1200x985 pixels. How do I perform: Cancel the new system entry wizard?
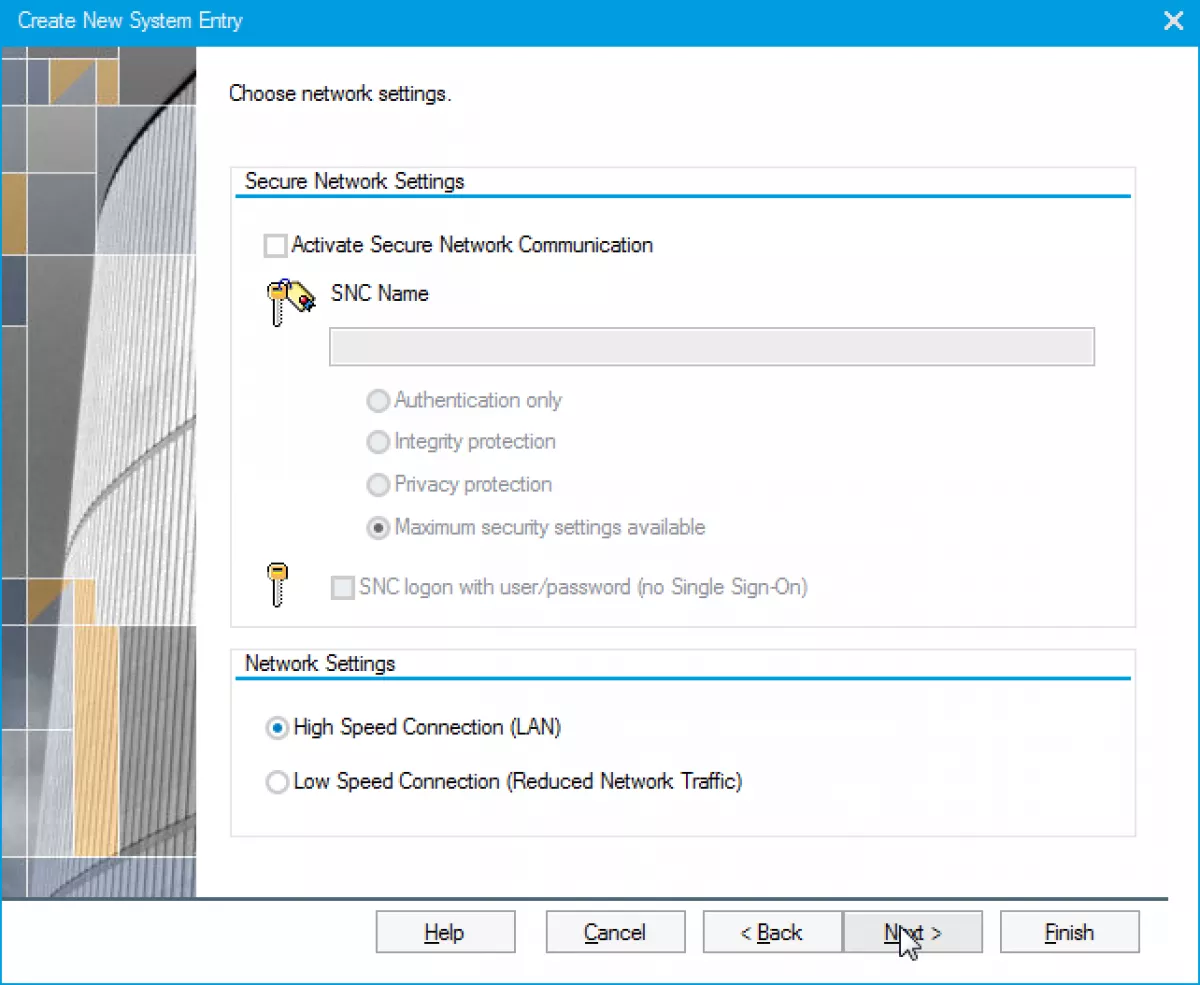tap(615, 932)
